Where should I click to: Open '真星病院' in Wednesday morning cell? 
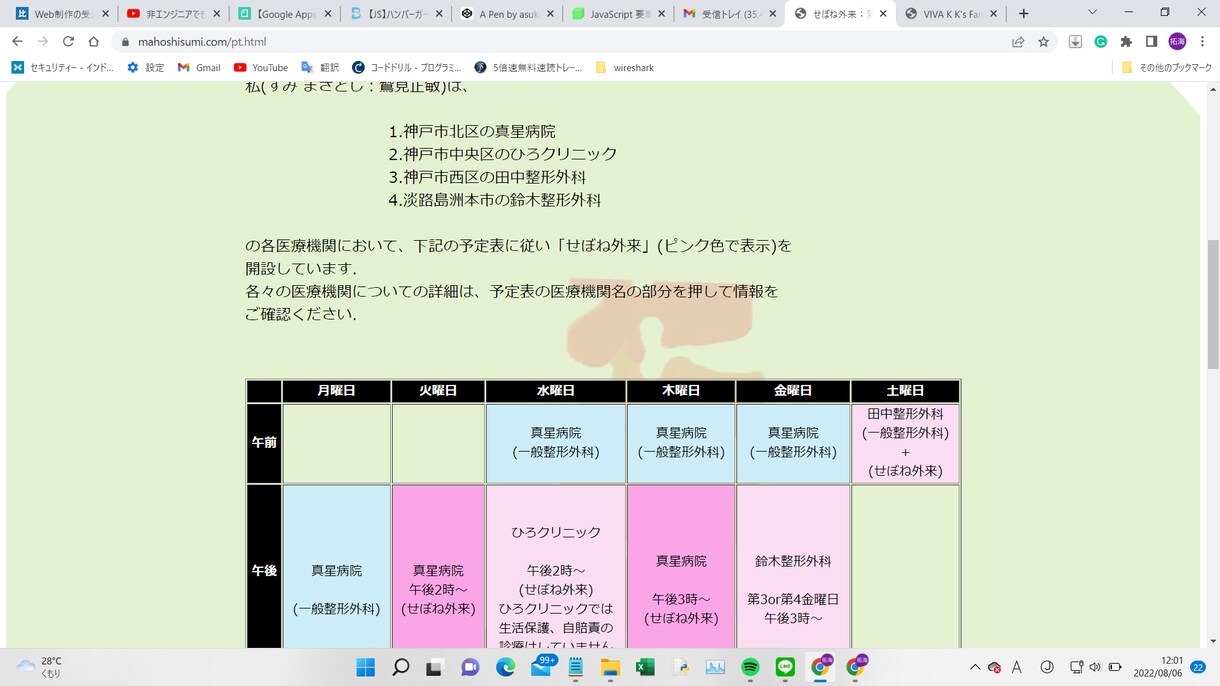click(x=556, y=433)
